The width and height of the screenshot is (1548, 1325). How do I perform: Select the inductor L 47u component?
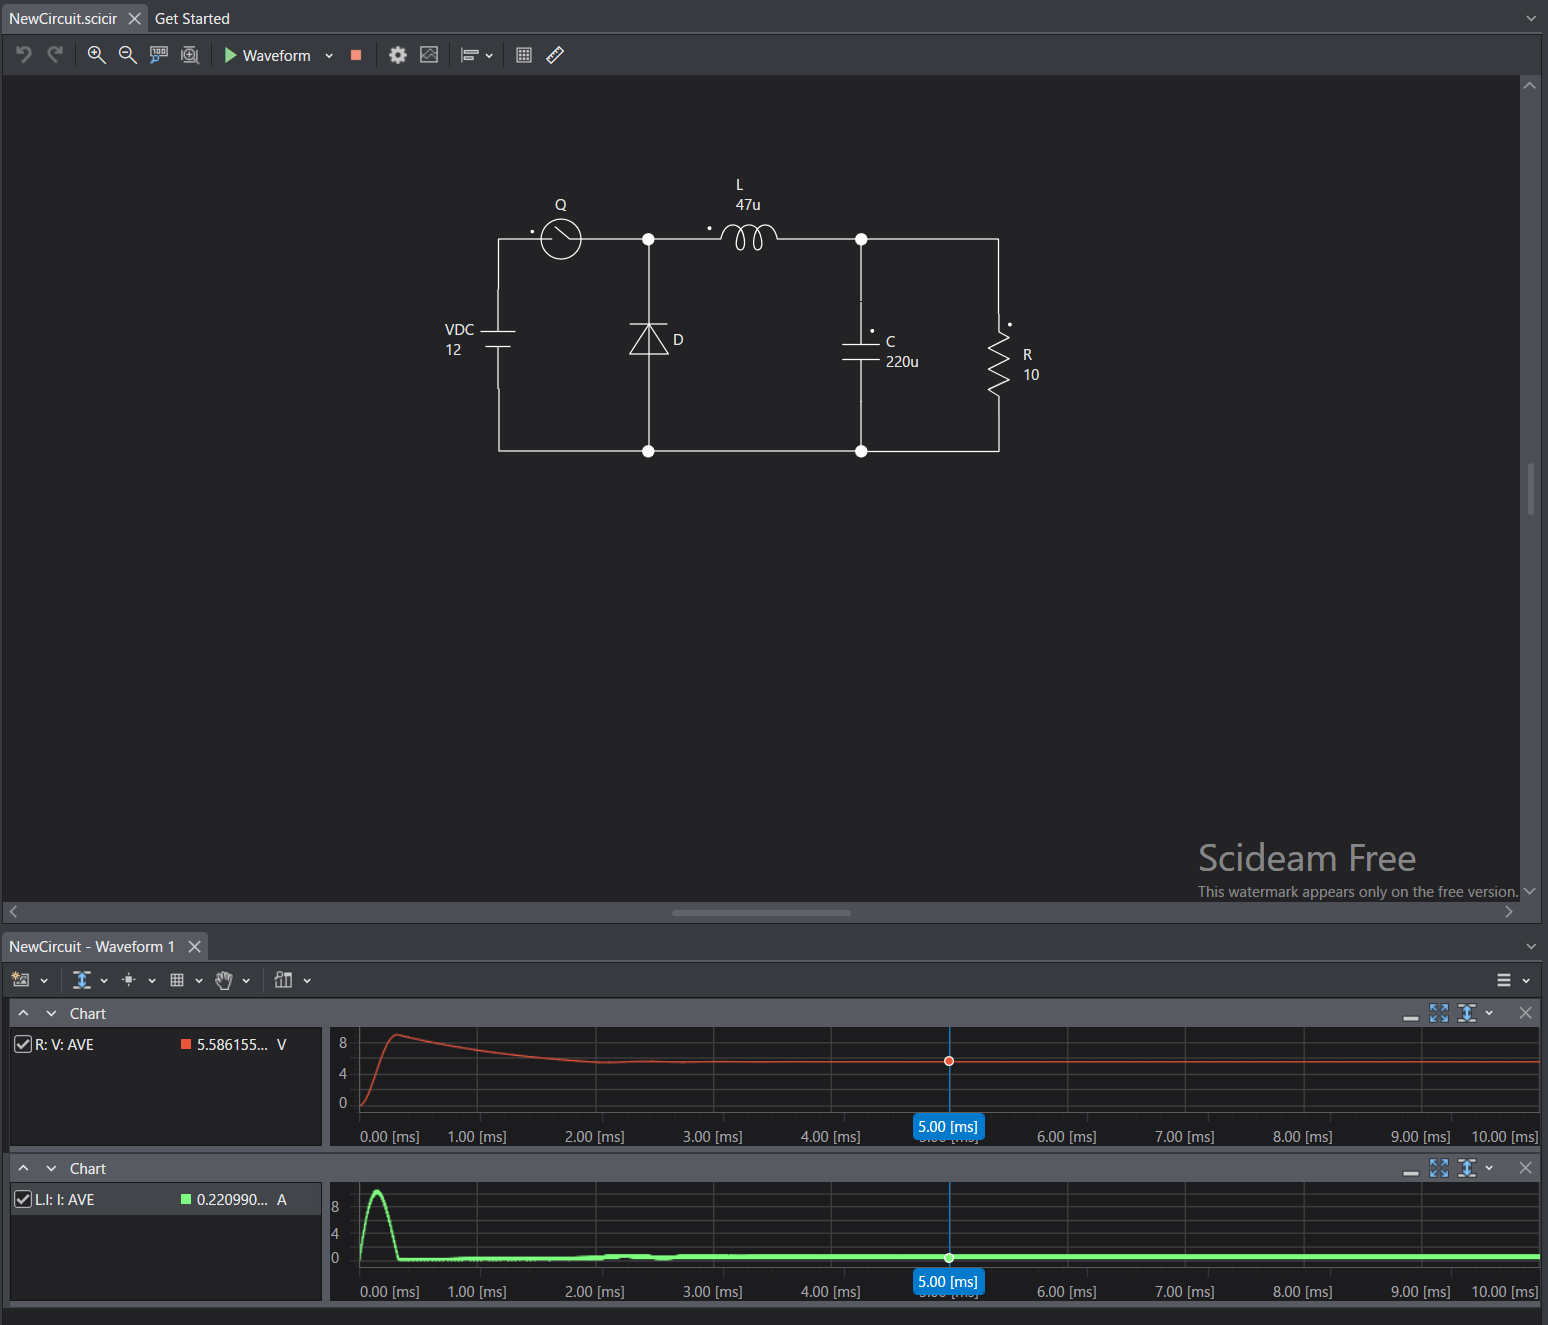(748, 237)
